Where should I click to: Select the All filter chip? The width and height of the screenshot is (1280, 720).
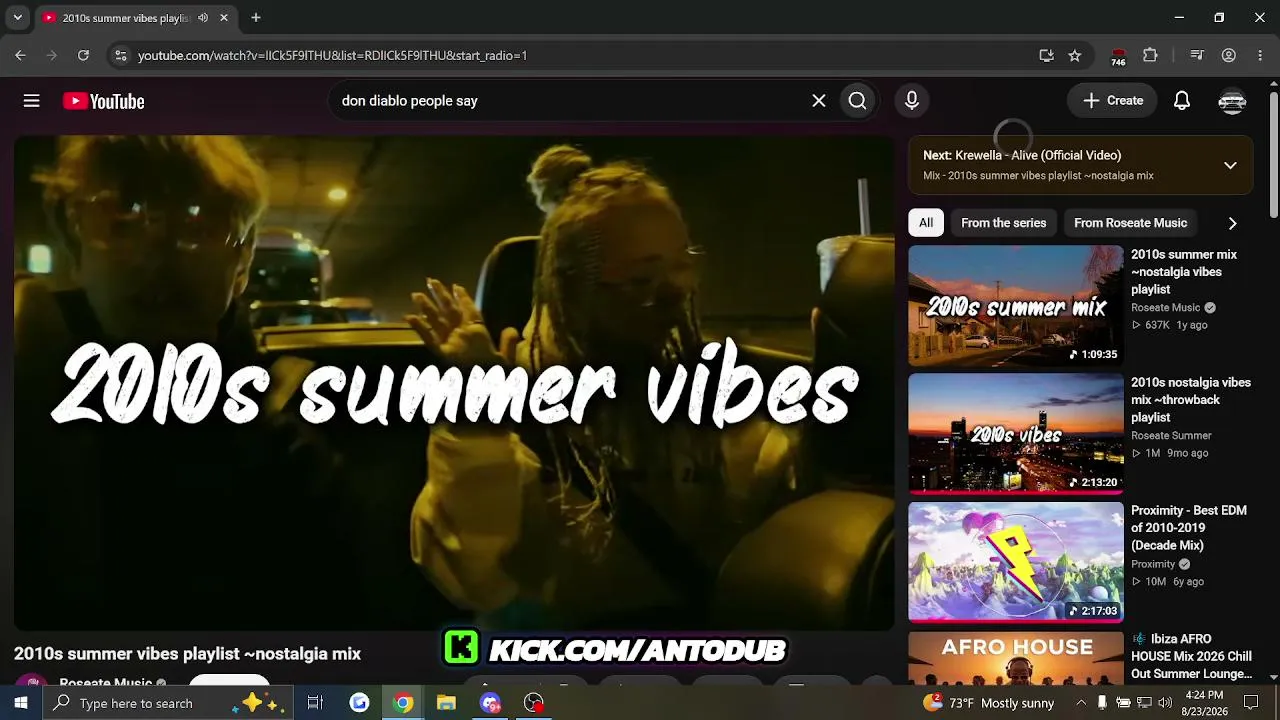(x=926, y=223)
